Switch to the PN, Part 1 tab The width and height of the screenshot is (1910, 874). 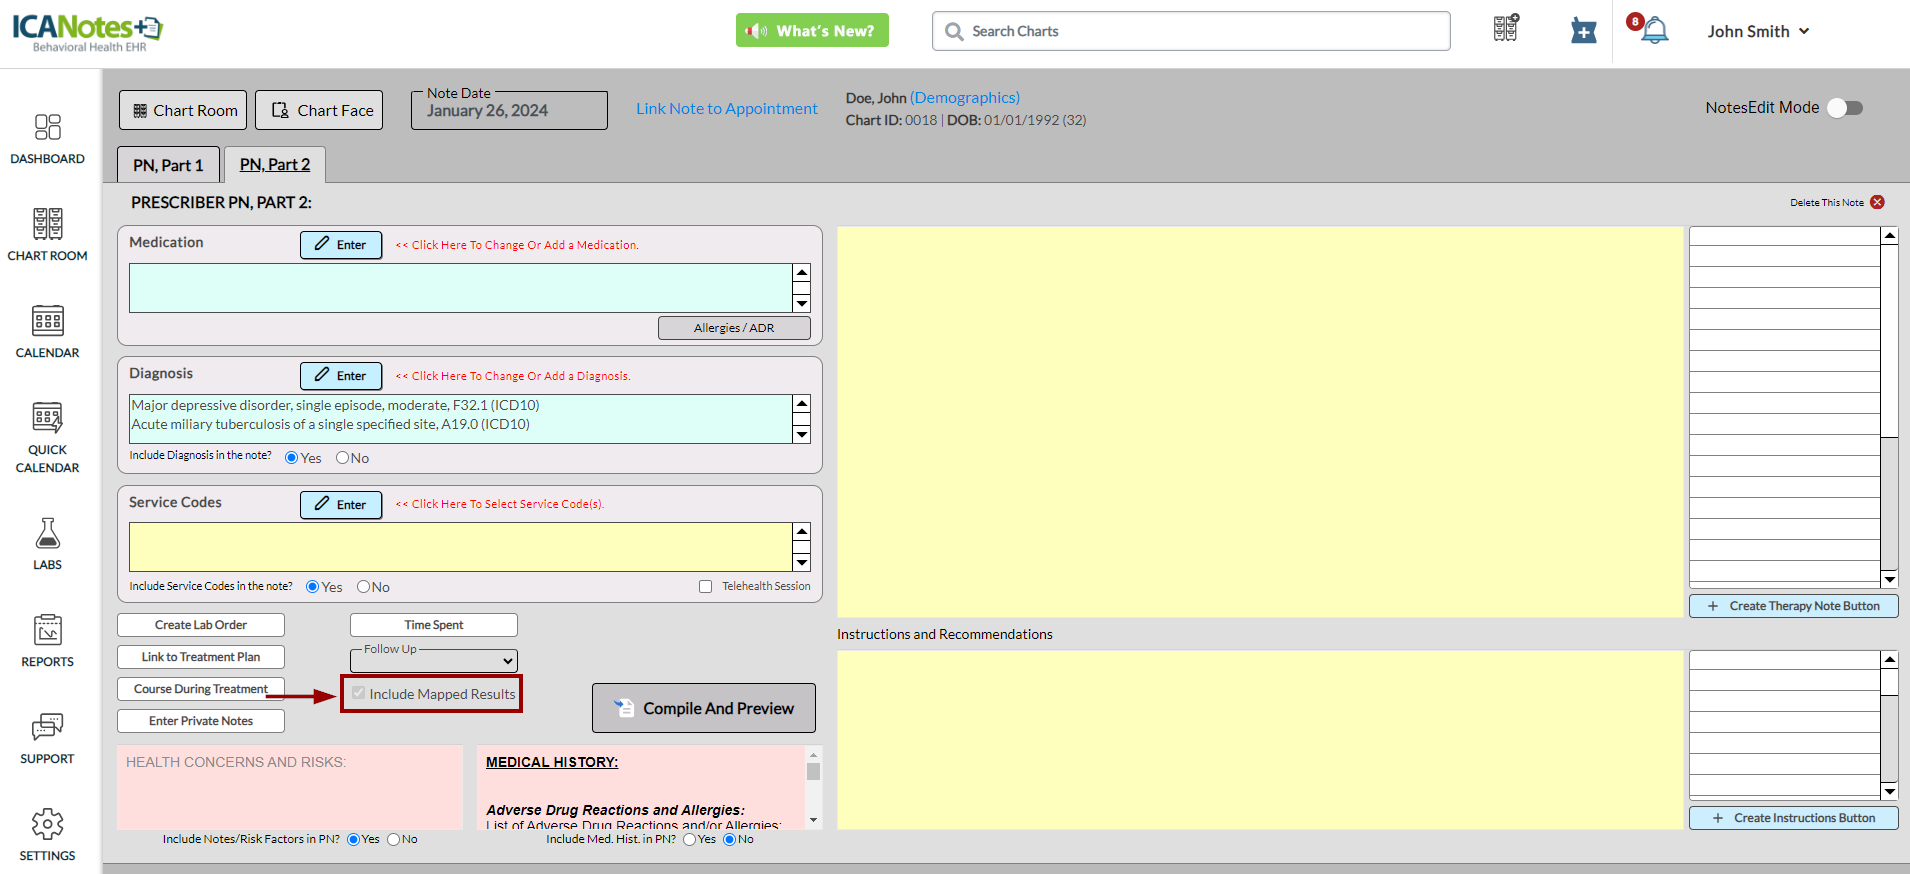click(168, 165)
